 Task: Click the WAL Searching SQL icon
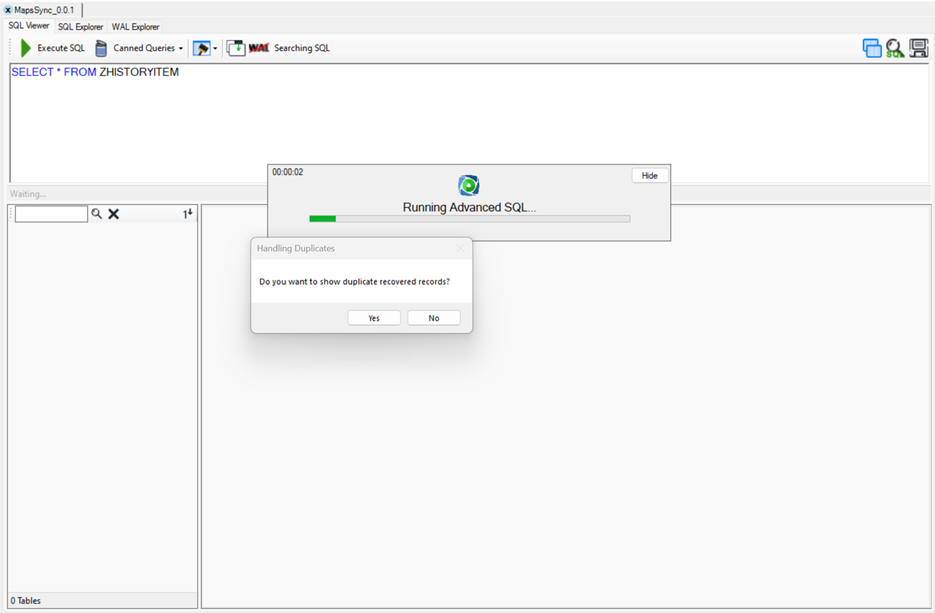pos(259,48)
